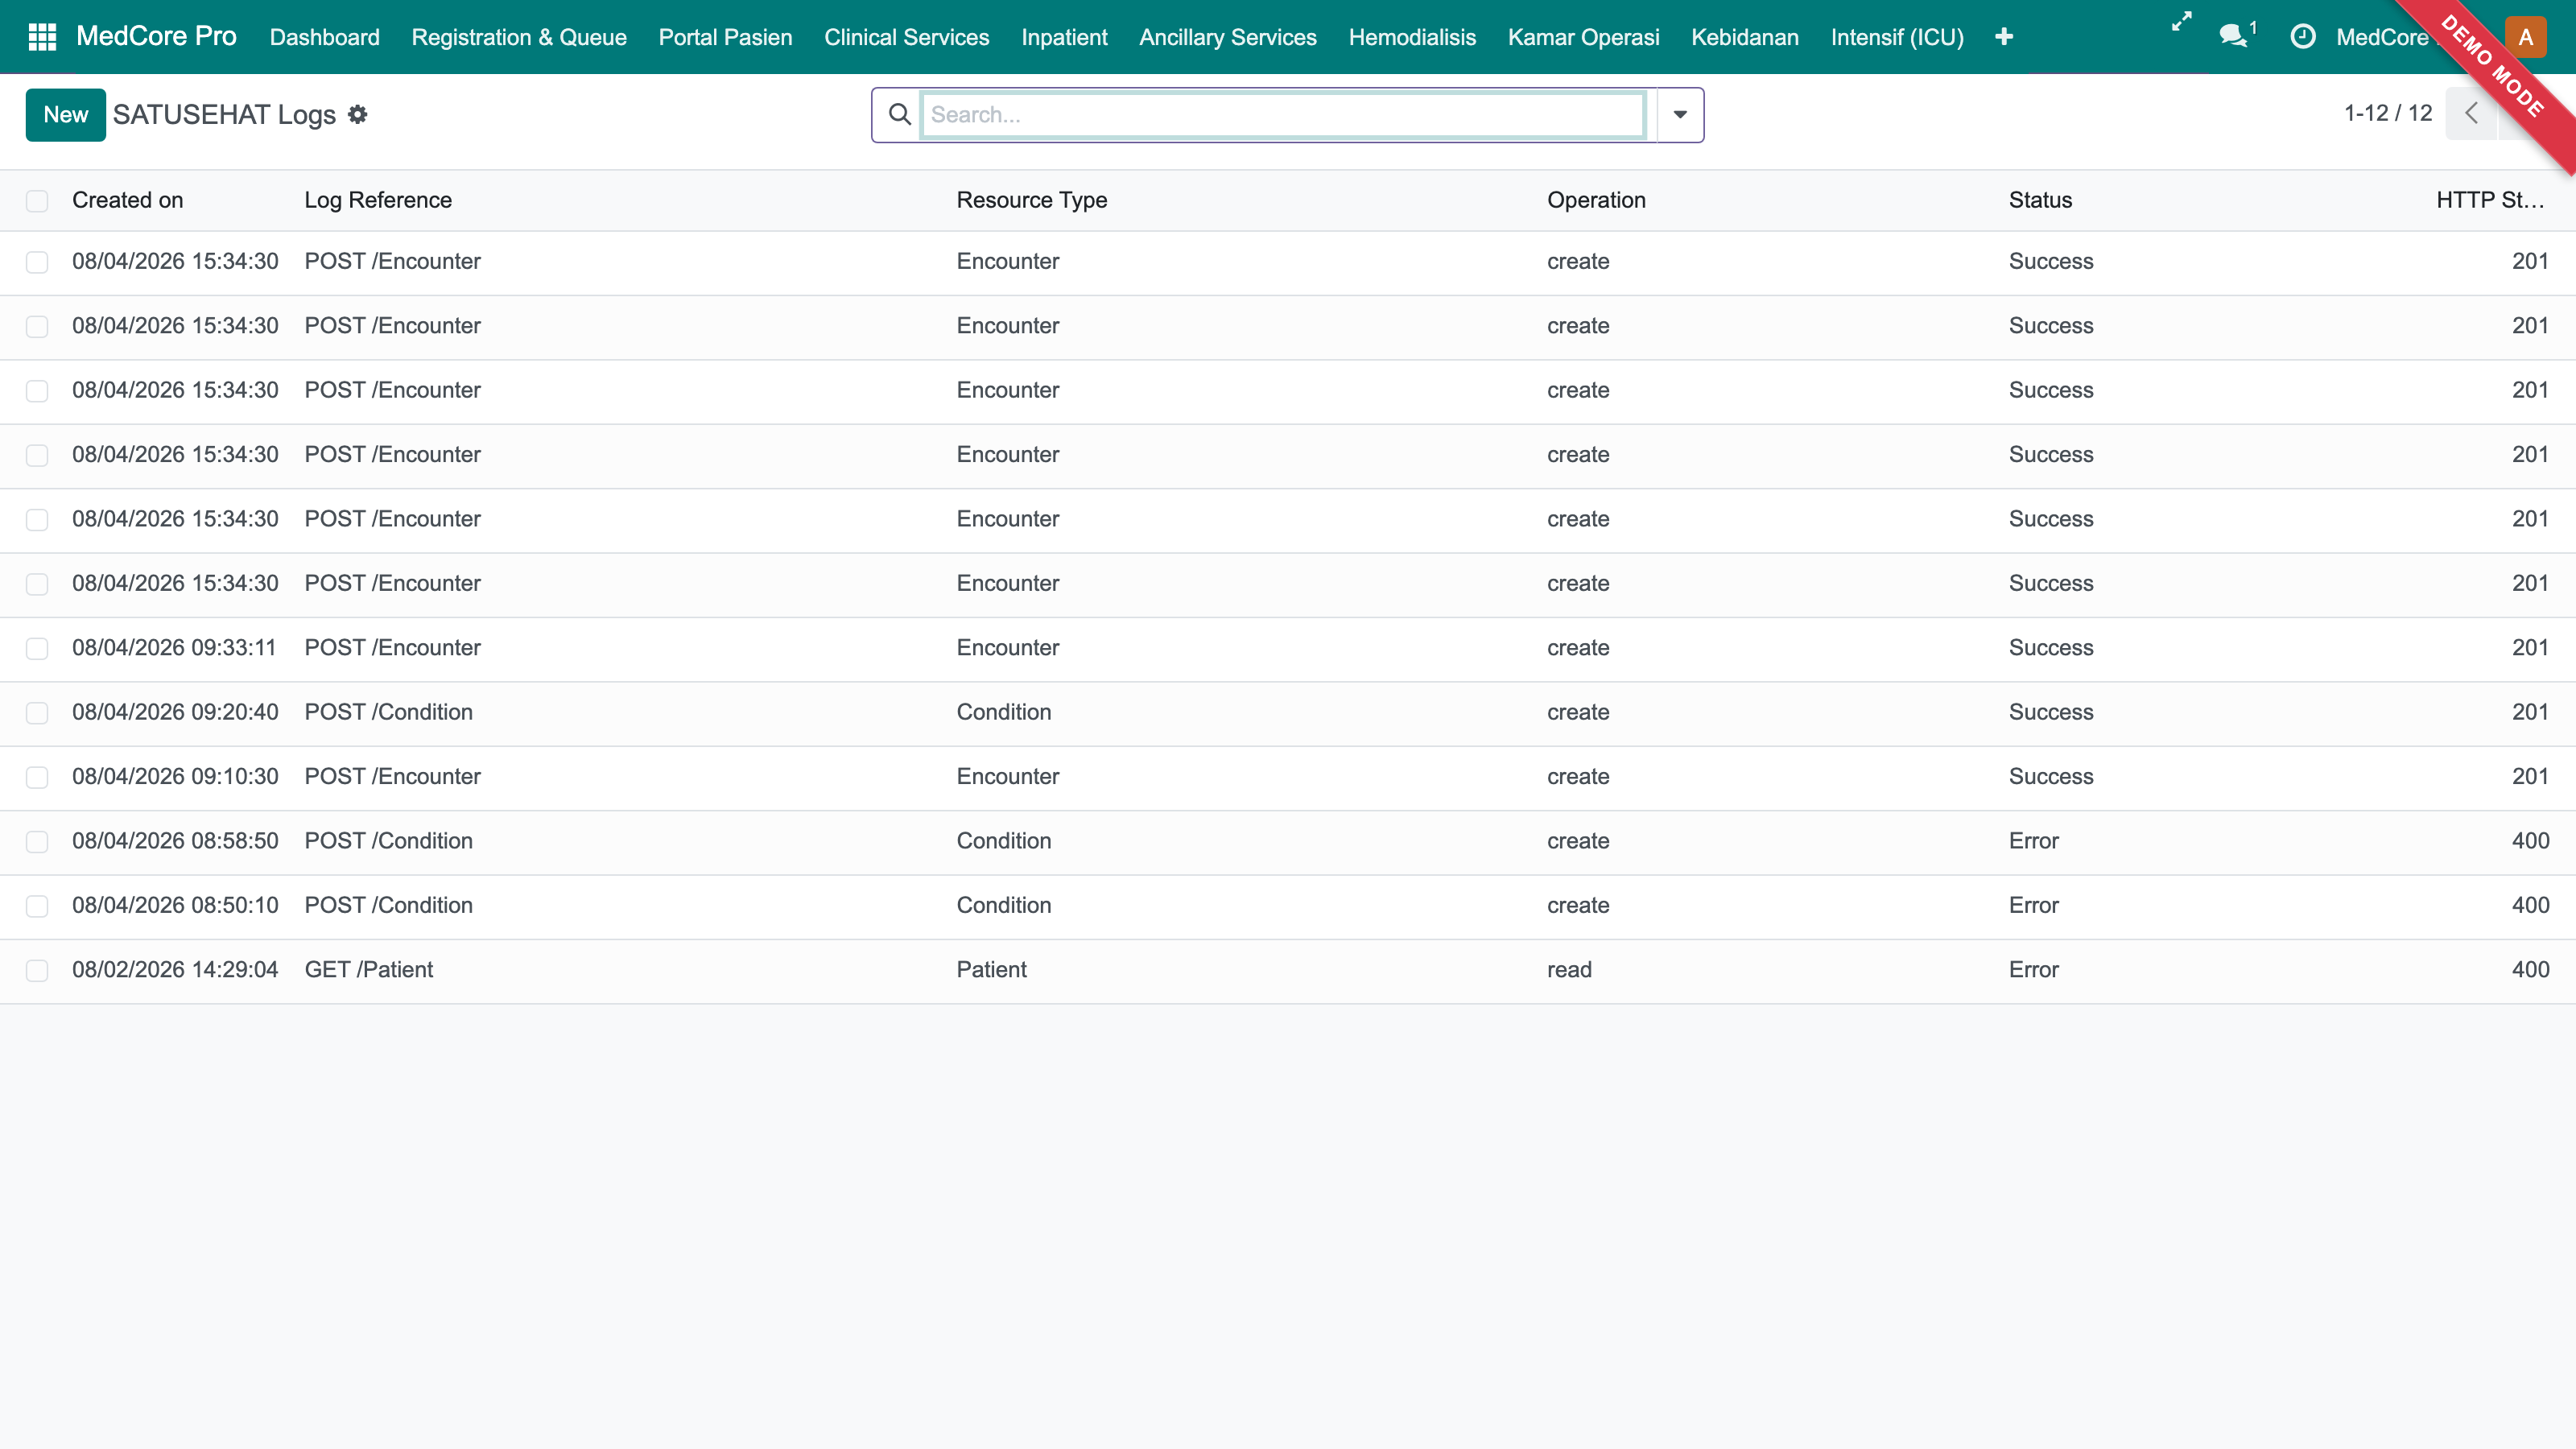Select the first 15:34:30 POST /Encounter row checkbox
Image resolution: width=2576 pixels, height=1449 pixels.
[37, 262]
